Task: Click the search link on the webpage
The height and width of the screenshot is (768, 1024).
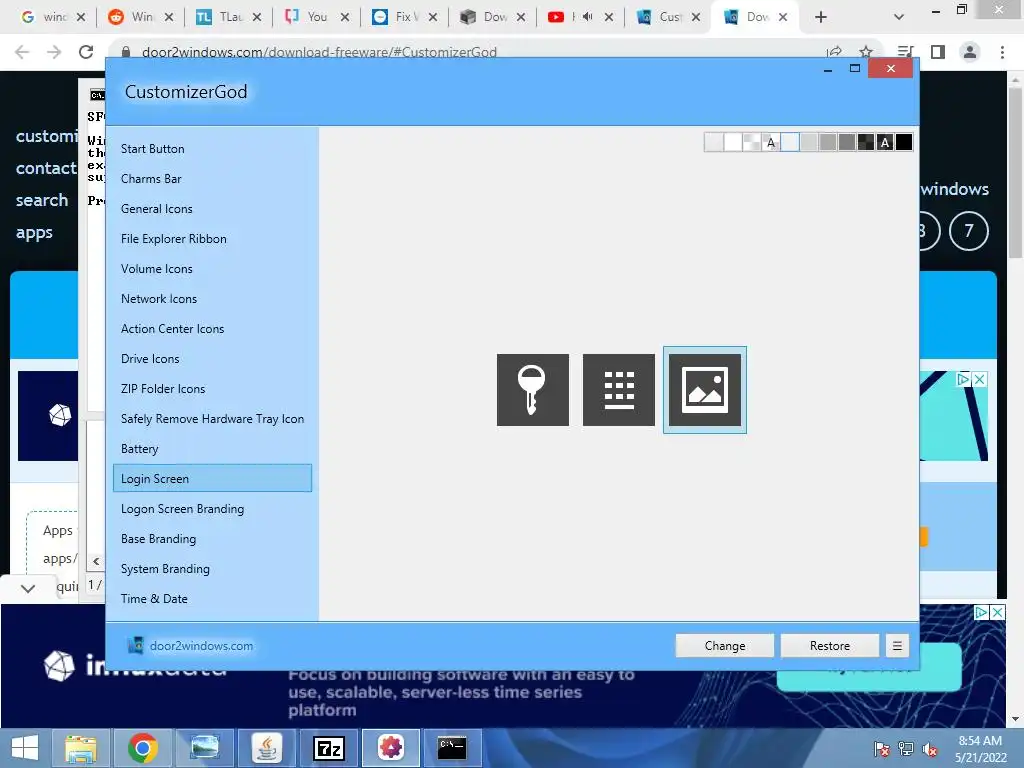Action: pyautogui.click(x=42, y=200)
